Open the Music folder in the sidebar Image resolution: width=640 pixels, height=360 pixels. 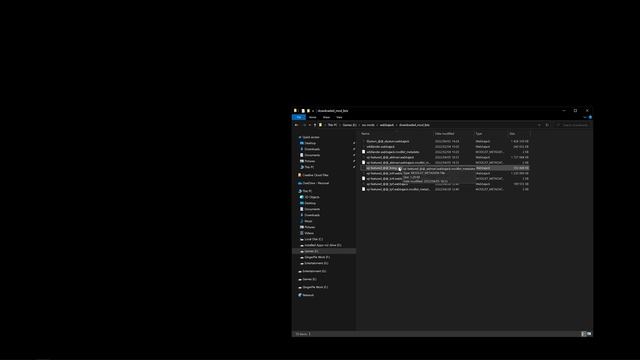pyautogui.click(x=308, y=221)
